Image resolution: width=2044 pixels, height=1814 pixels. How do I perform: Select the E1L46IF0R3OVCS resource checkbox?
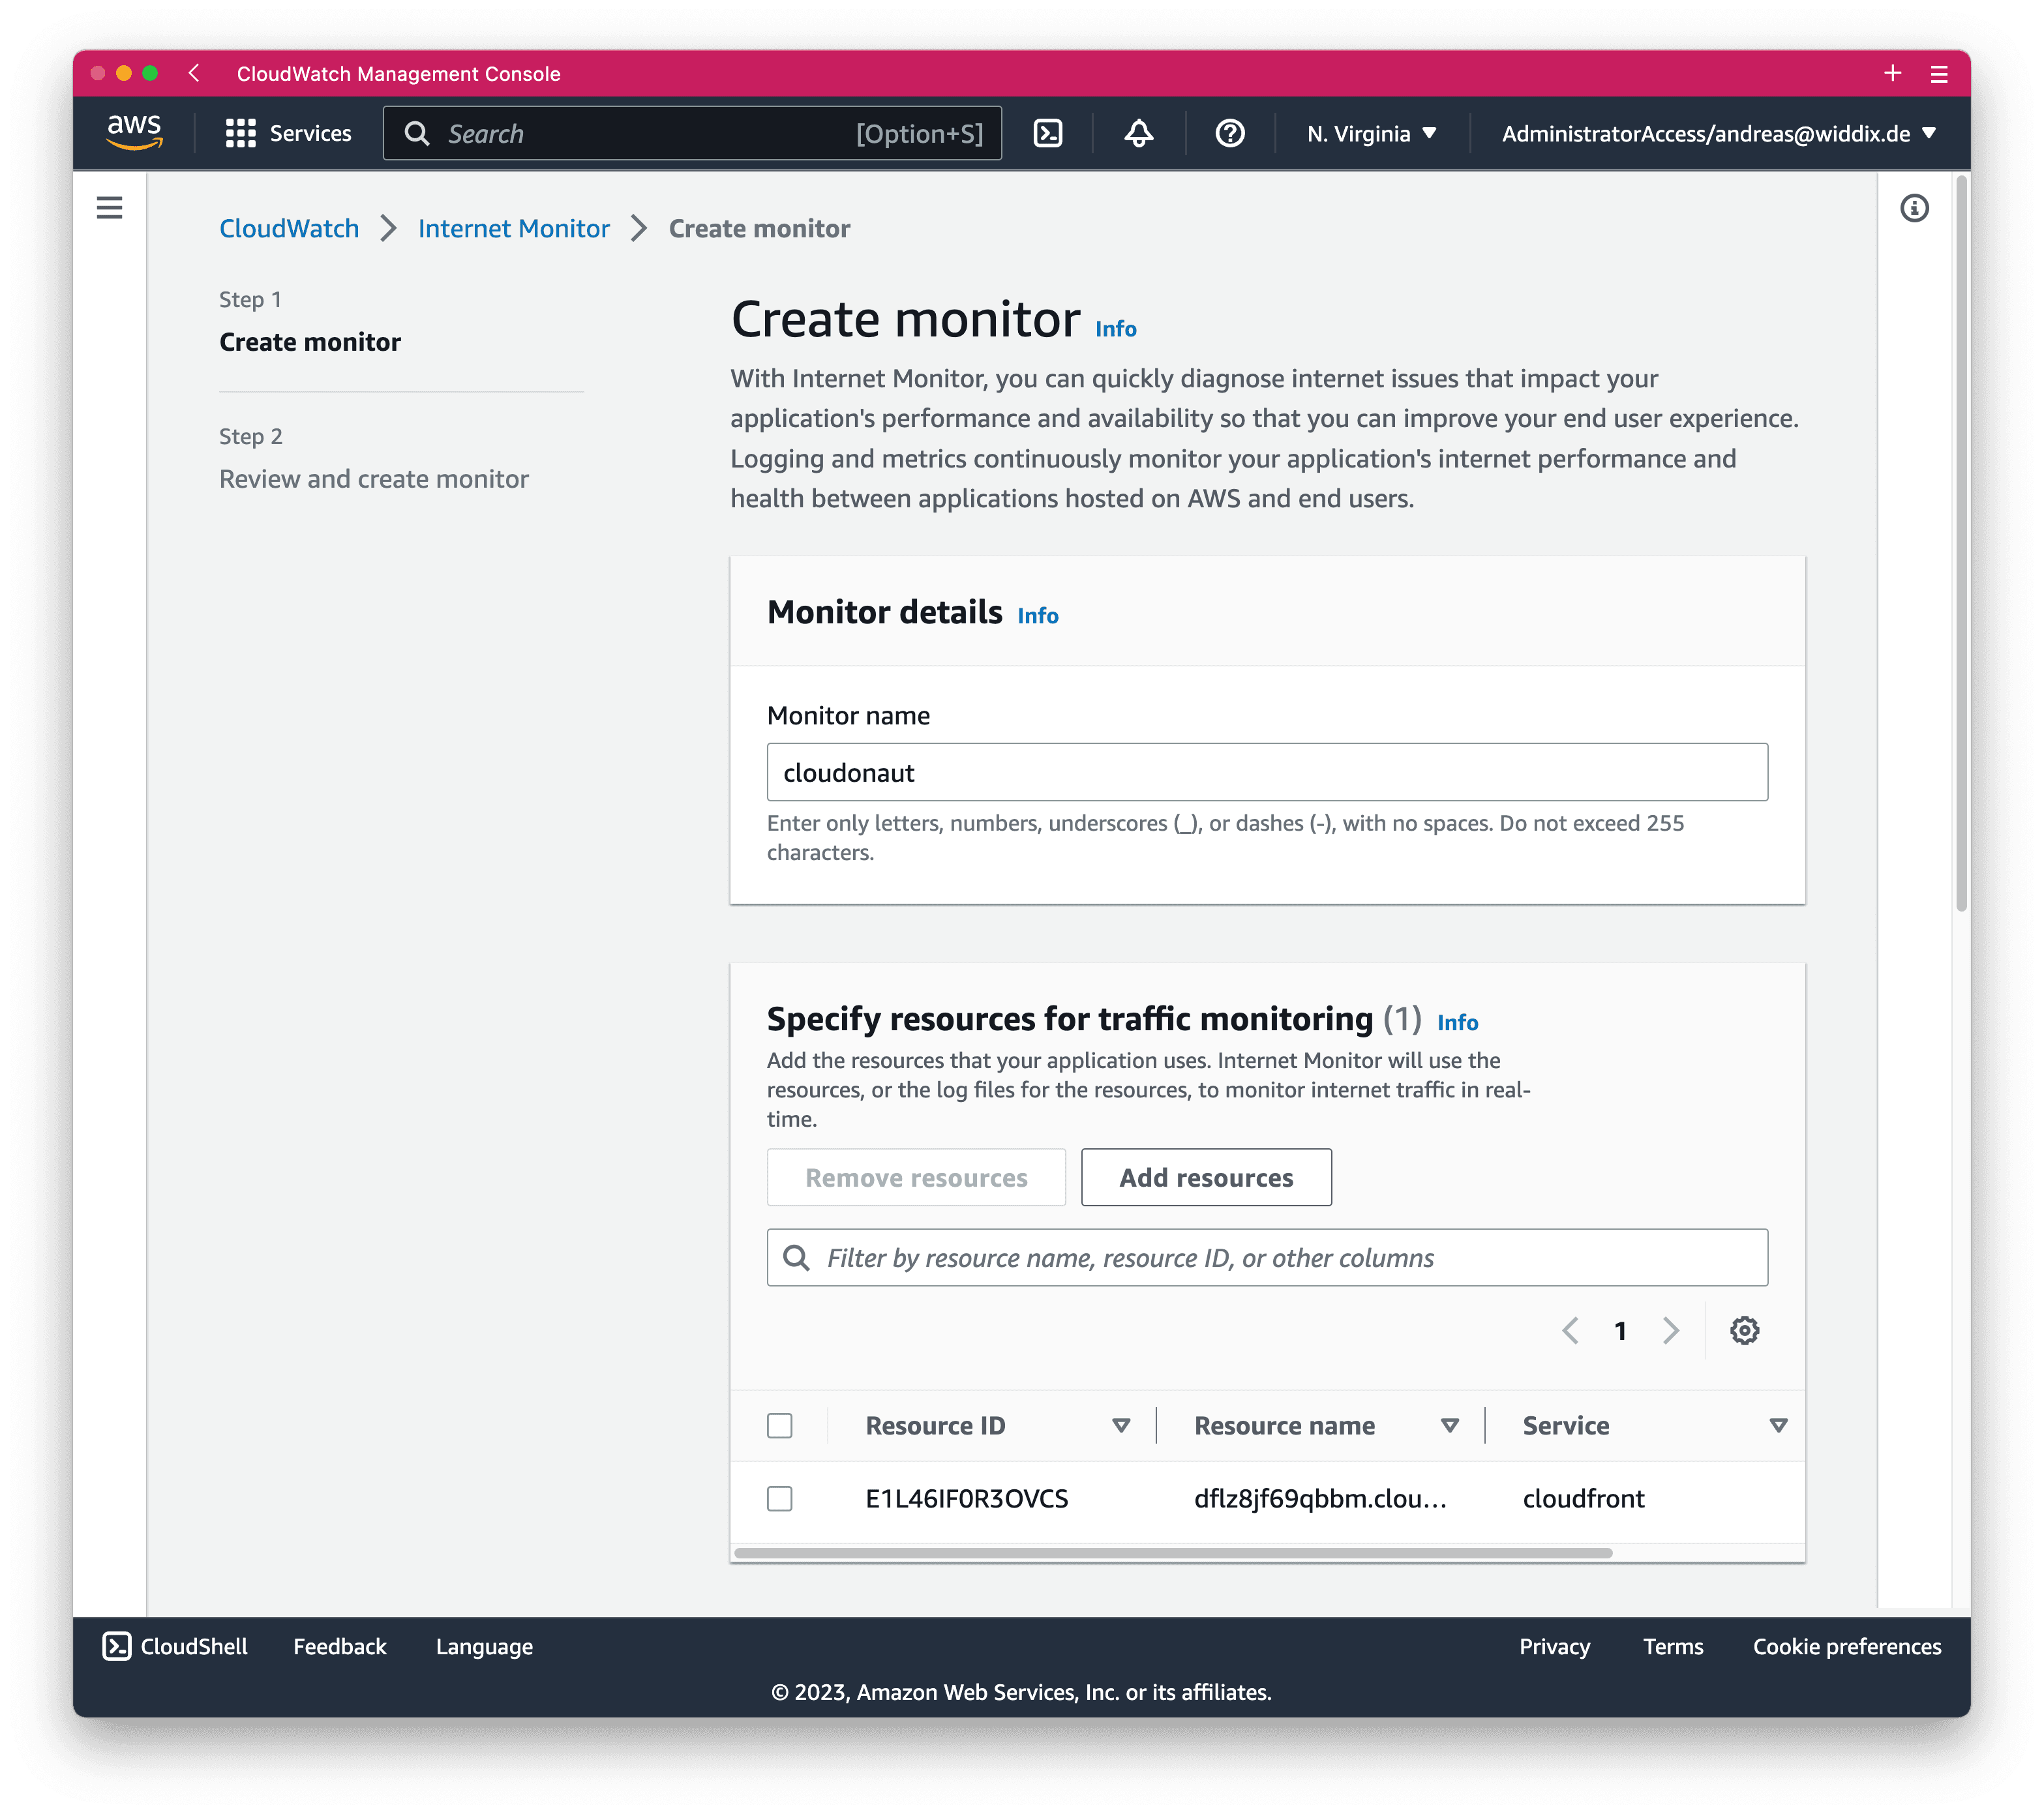pos(780,1498)
